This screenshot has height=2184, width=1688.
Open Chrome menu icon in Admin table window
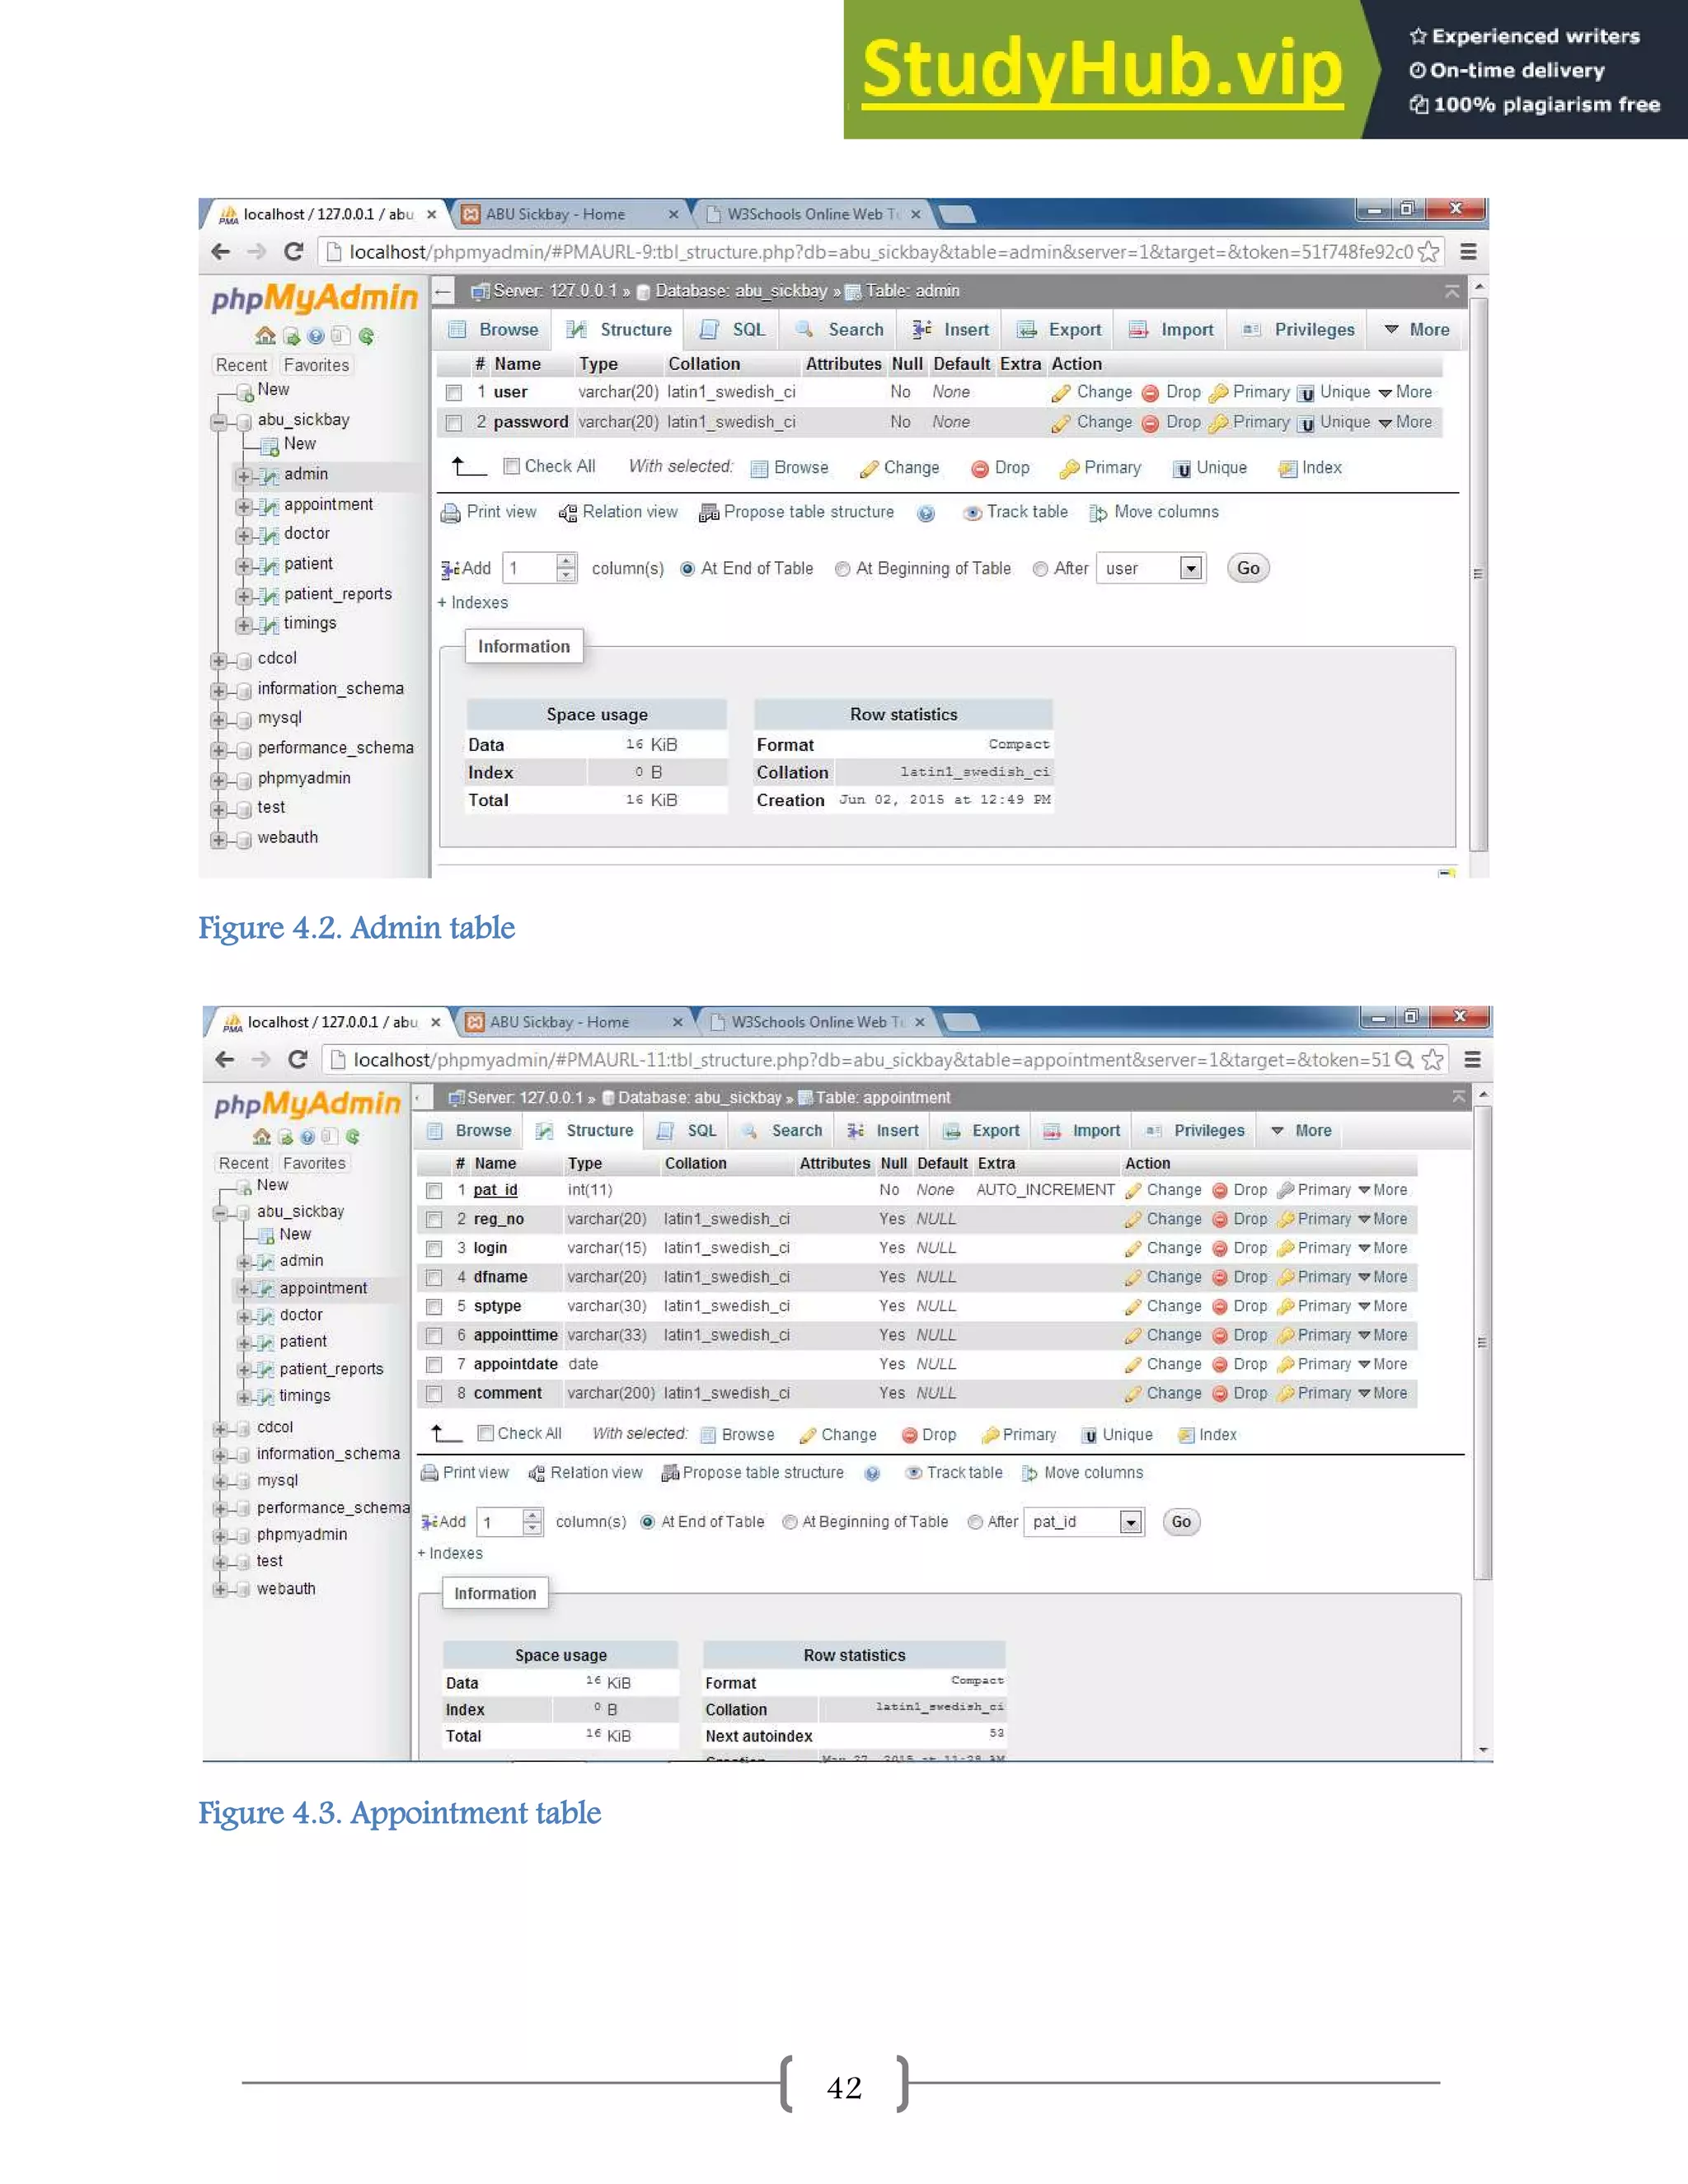(x=1468, y=252)
